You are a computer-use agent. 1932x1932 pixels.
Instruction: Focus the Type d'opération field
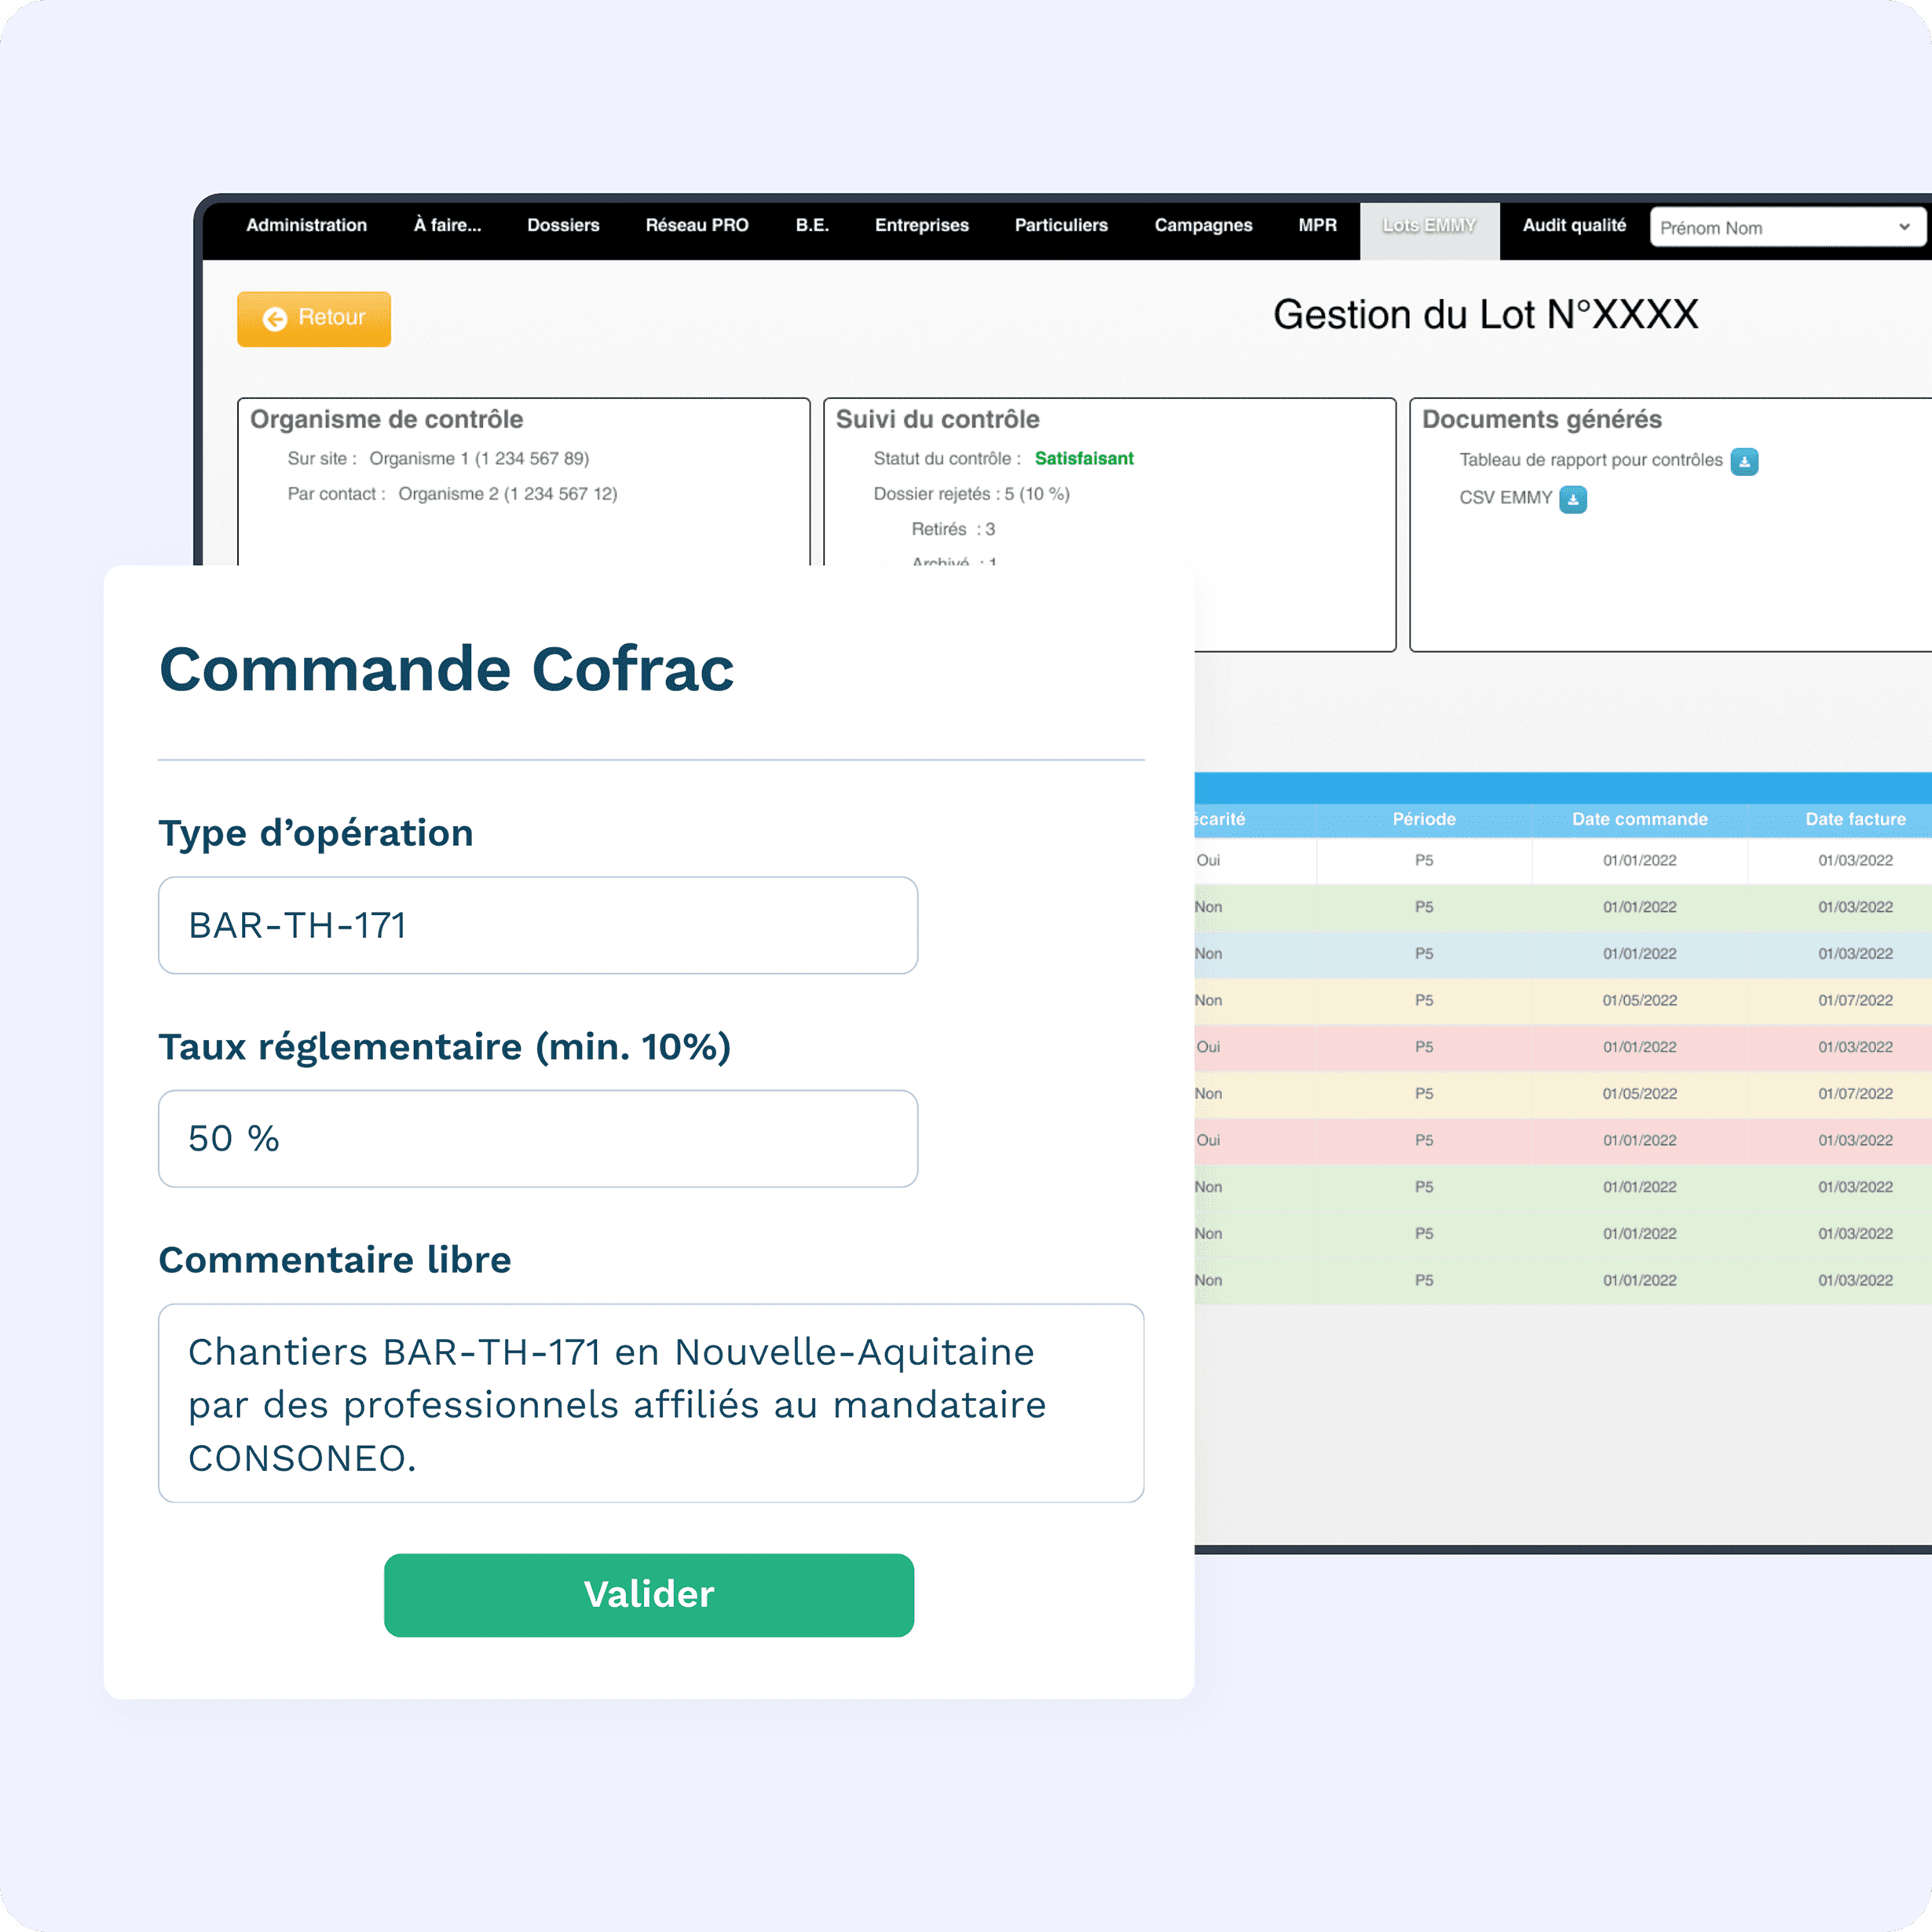click(x=538, y=925)
